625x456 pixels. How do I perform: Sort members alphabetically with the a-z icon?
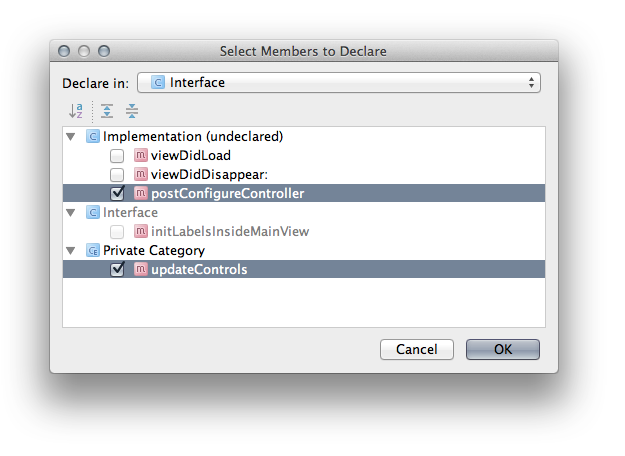pyautogui.click(x=76, y=111)
